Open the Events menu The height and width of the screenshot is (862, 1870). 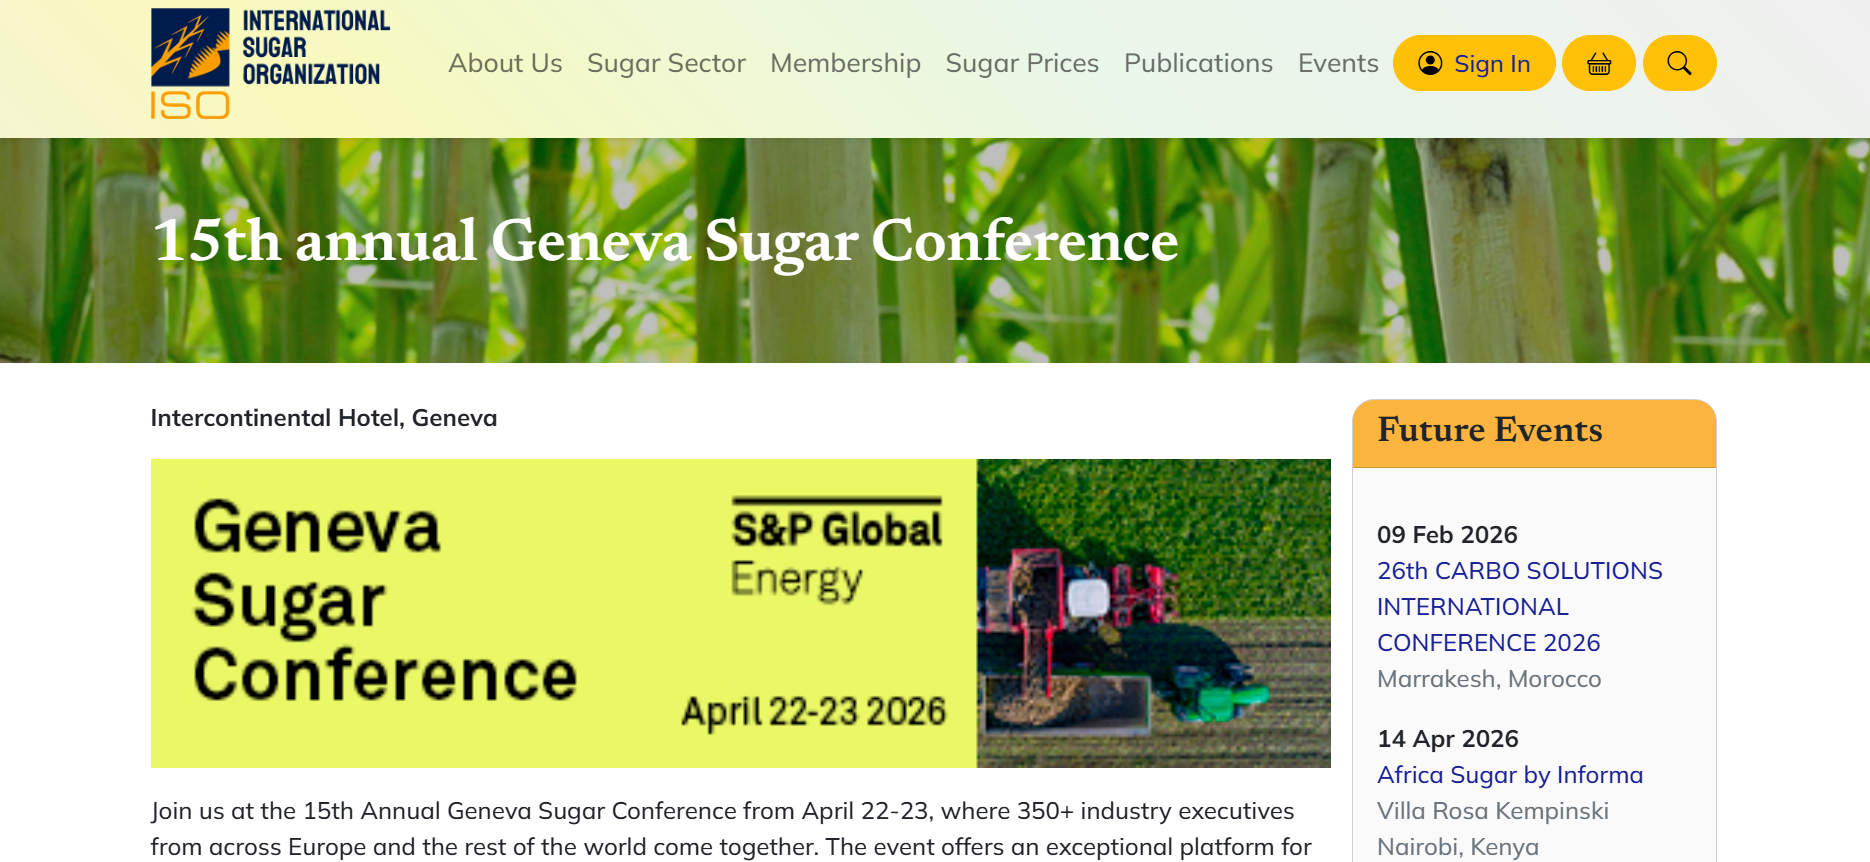1337,62
